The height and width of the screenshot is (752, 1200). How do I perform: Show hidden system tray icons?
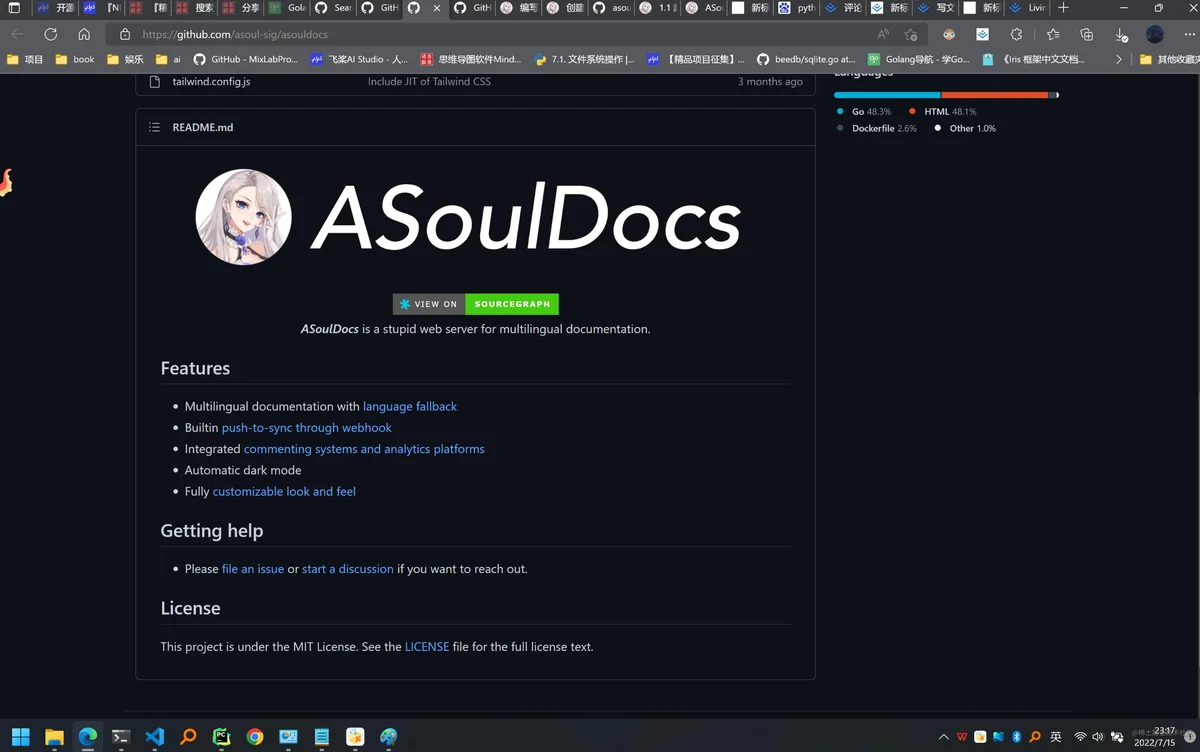943,737
